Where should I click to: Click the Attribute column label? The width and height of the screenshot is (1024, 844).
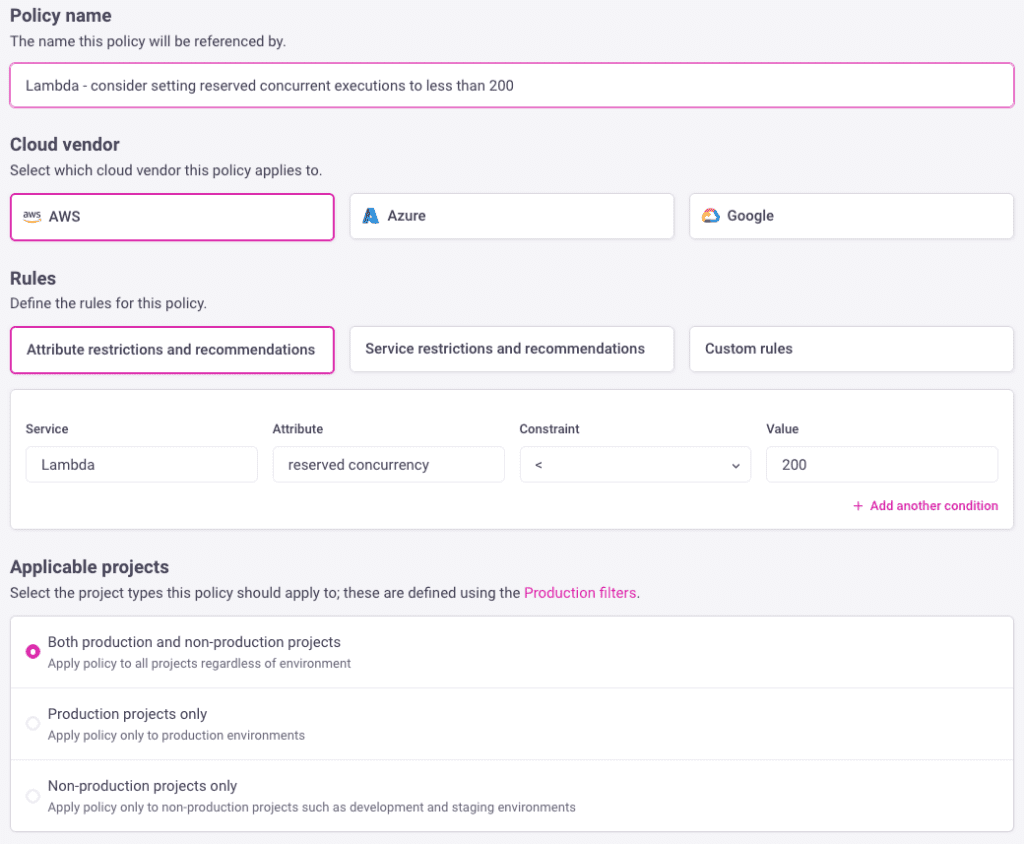[x=298, y=429]
